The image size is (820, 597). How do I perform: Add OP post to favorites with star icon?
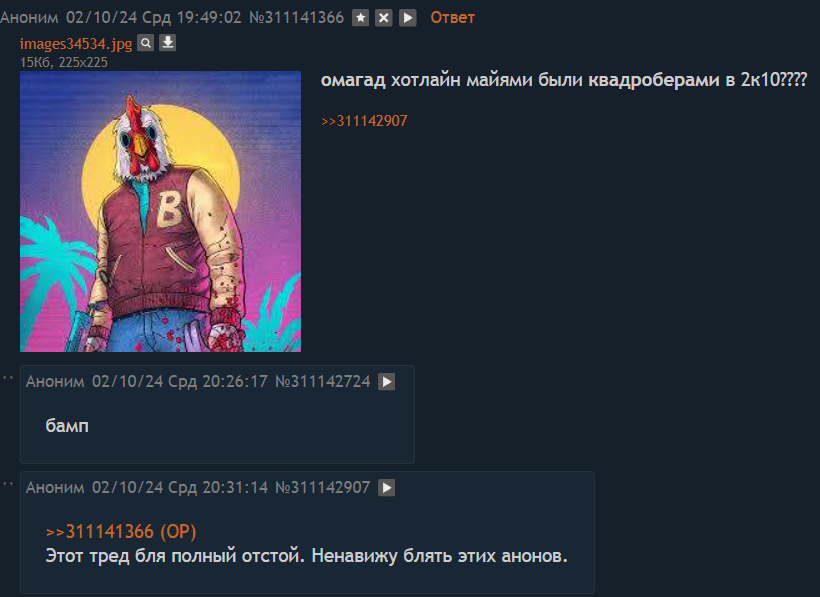[360, 18]
